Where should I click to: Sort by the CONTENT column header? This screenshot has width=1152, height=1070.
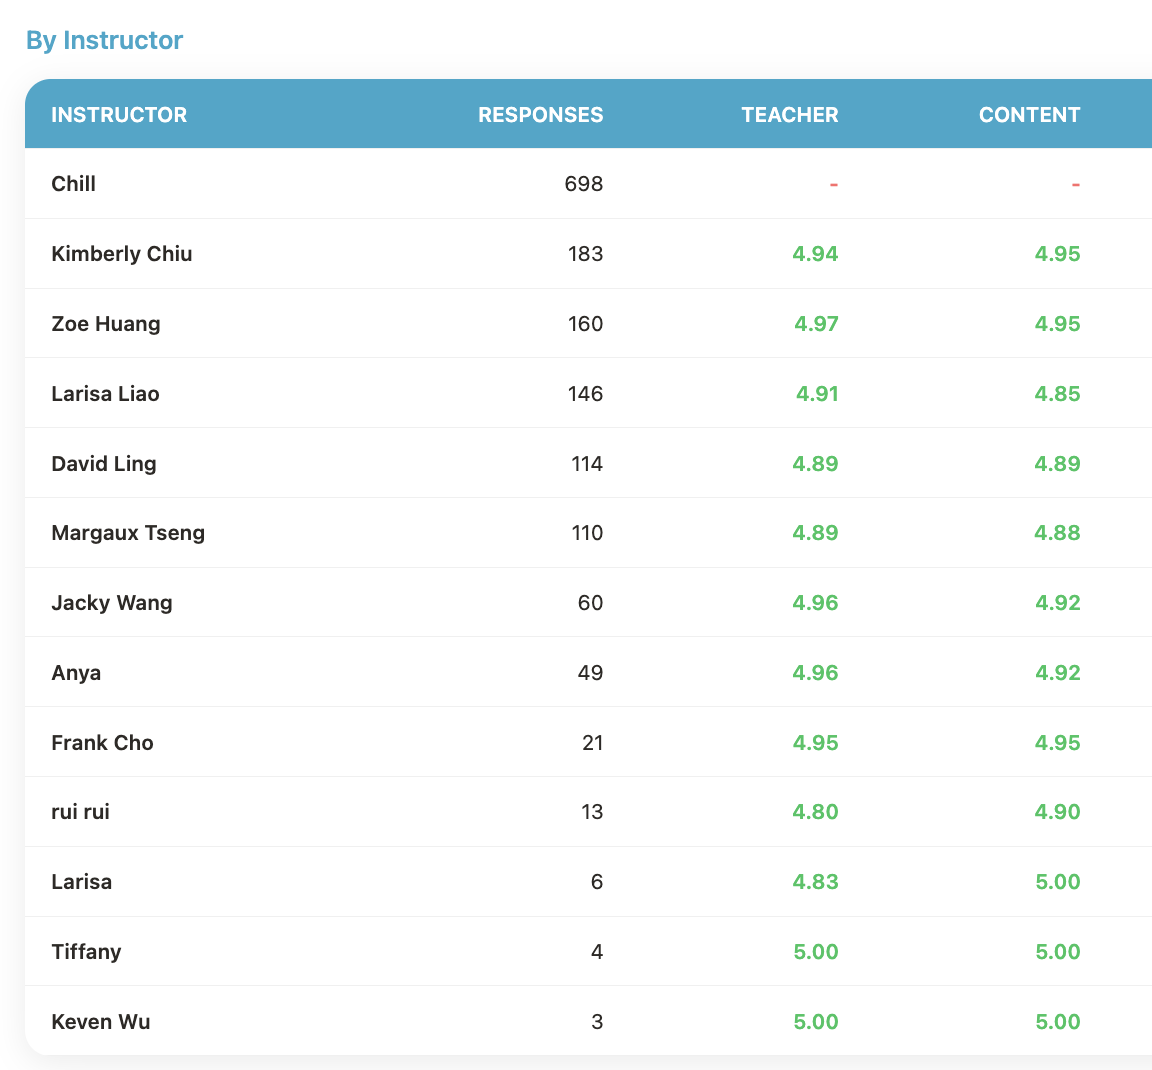1029,115
